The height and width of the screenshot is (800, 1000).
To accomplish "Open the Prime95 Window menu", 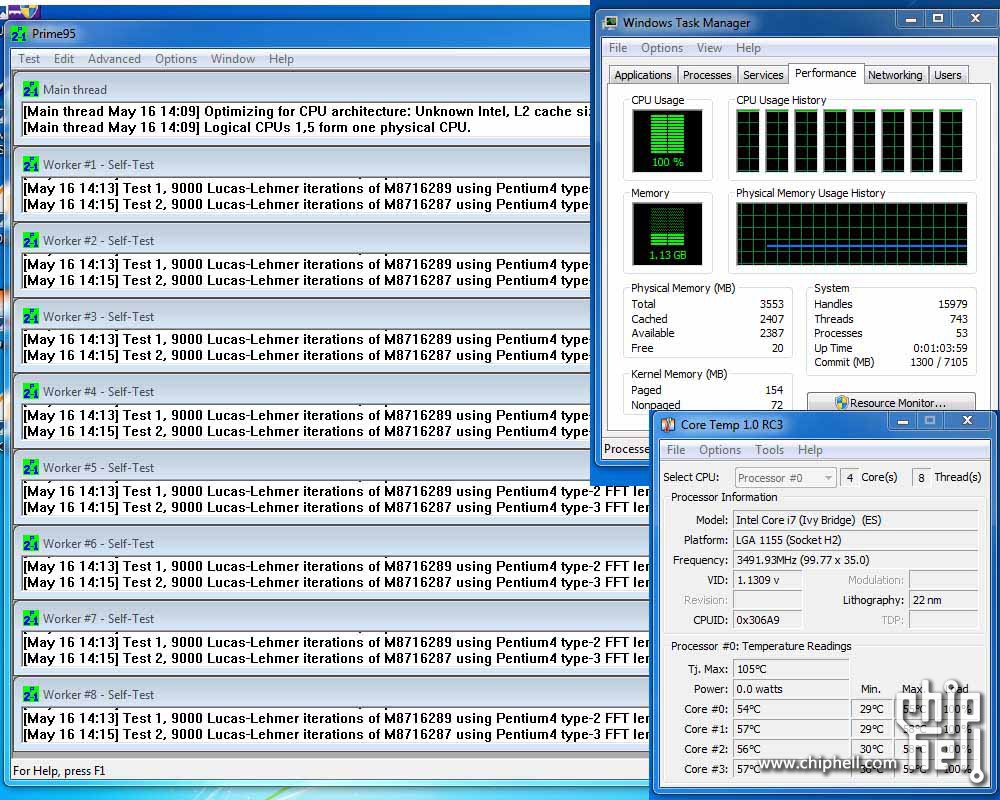I will click(x=233, y=59).
